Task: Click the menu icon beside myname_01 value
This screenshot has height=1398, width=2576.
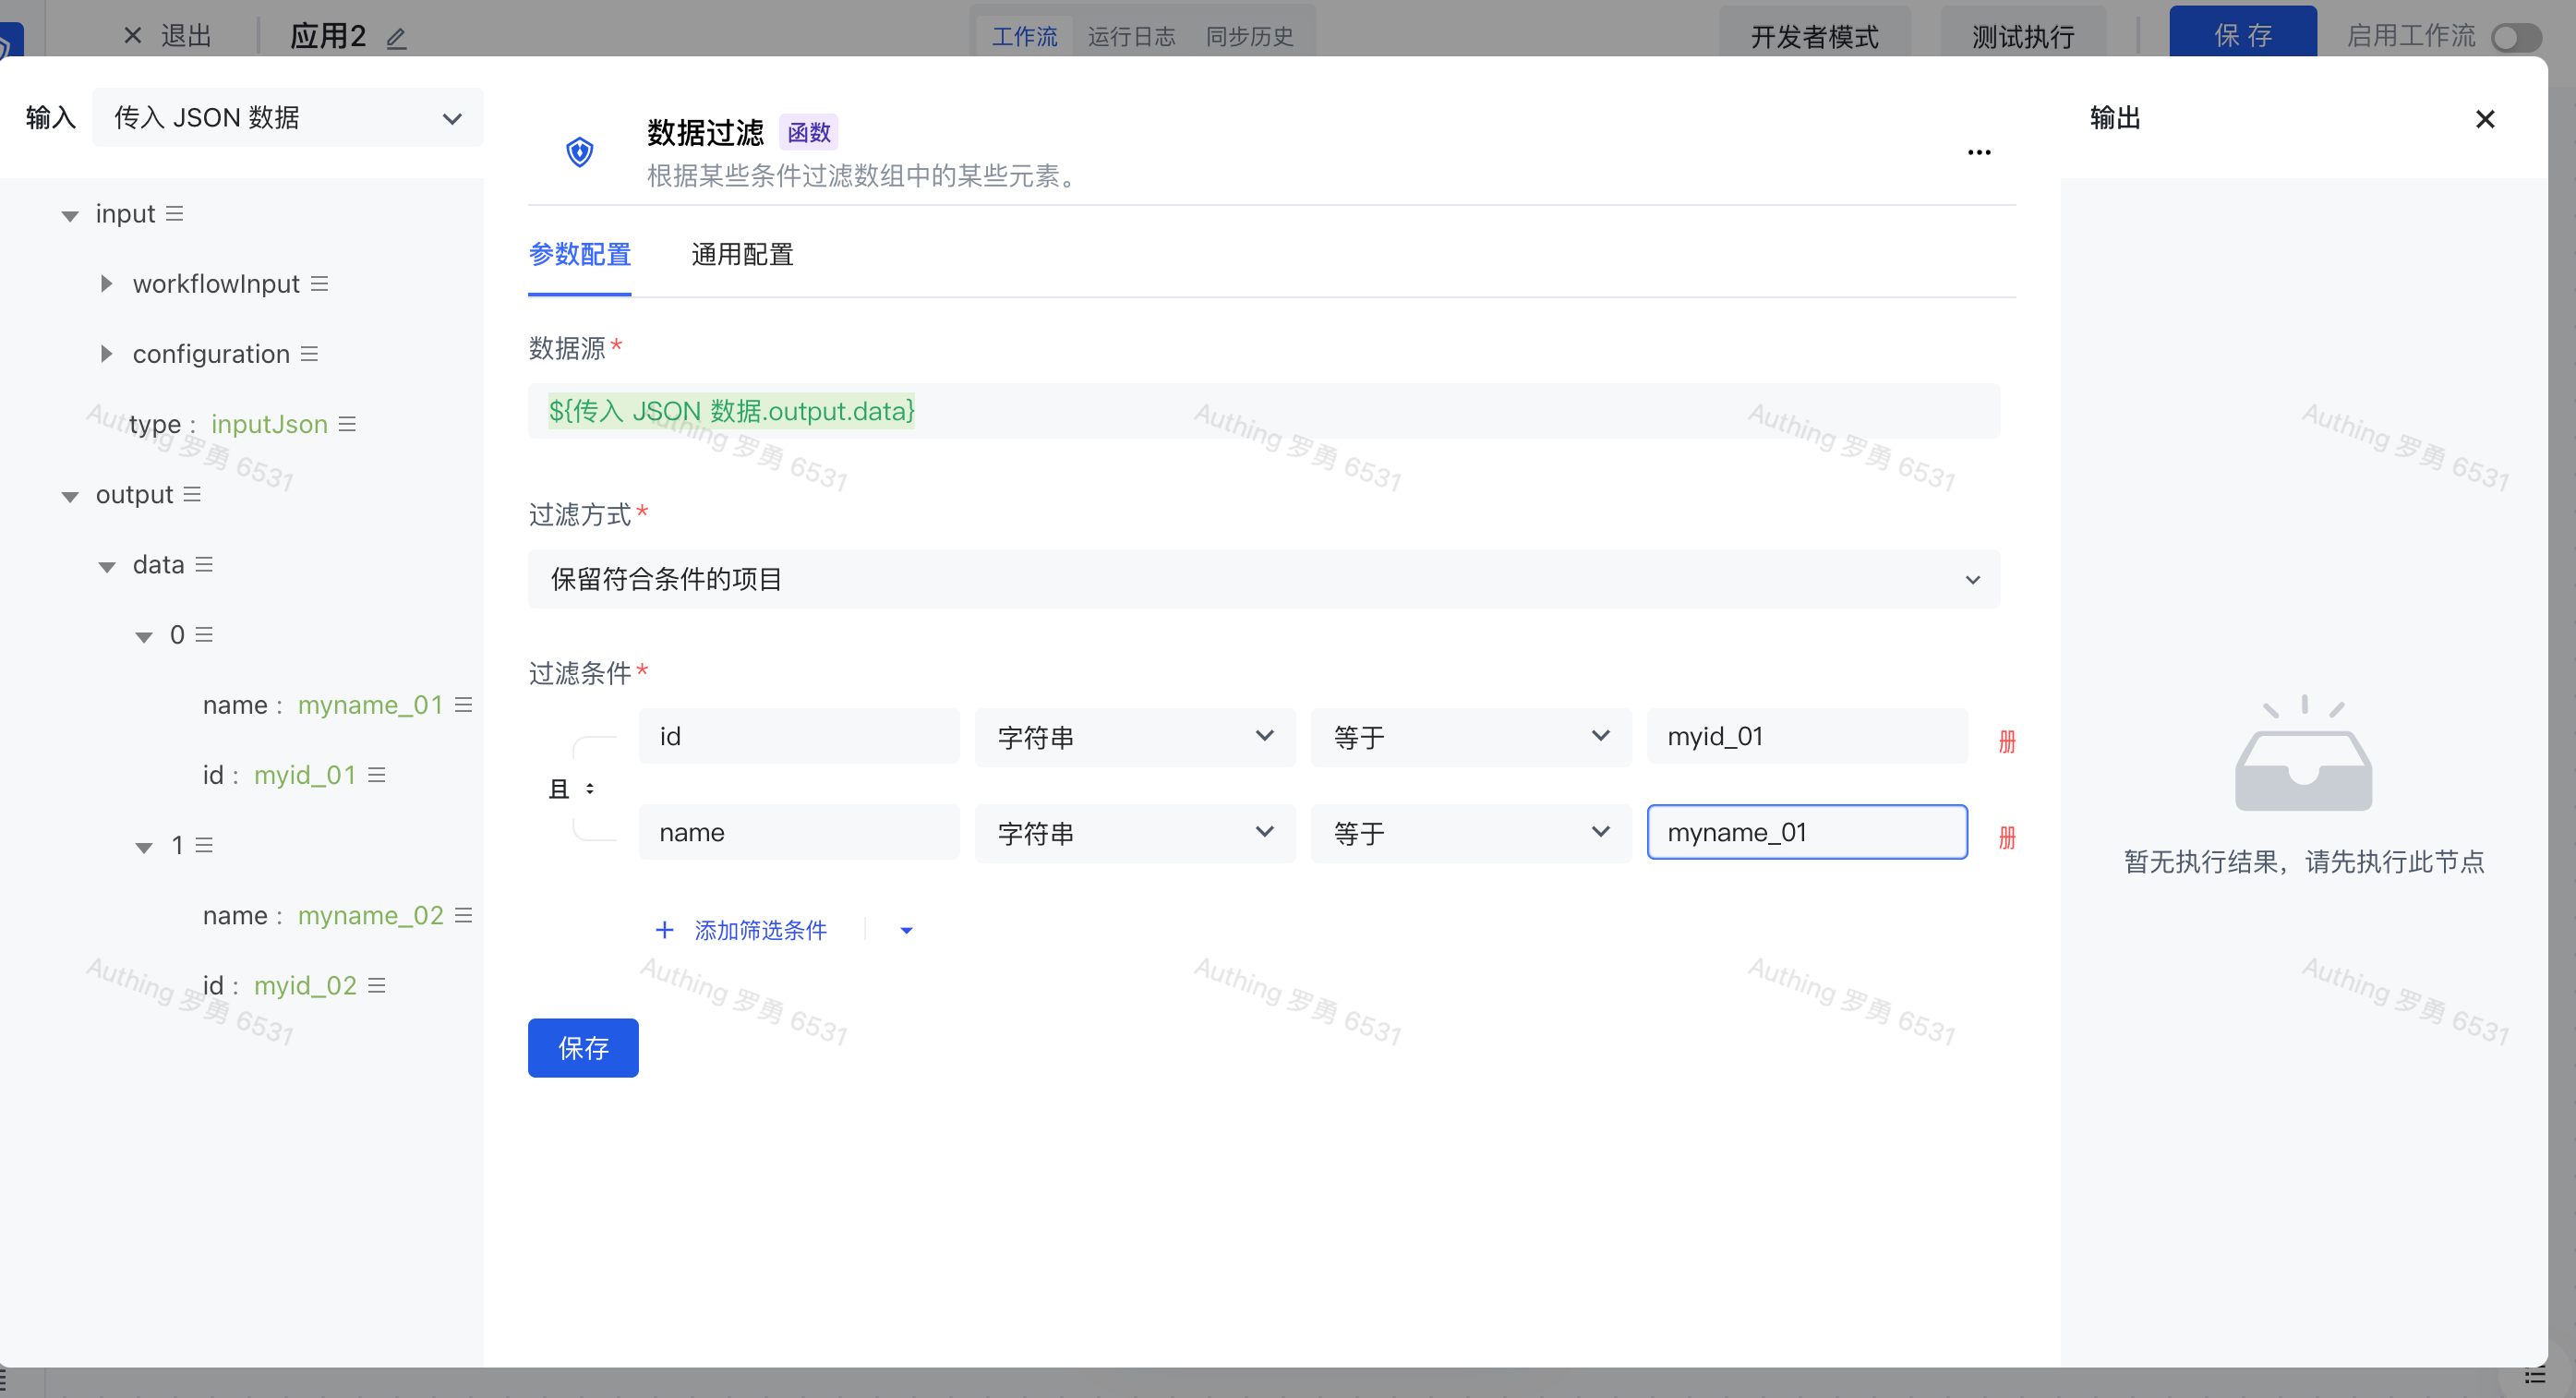Action: coord(463,705)
